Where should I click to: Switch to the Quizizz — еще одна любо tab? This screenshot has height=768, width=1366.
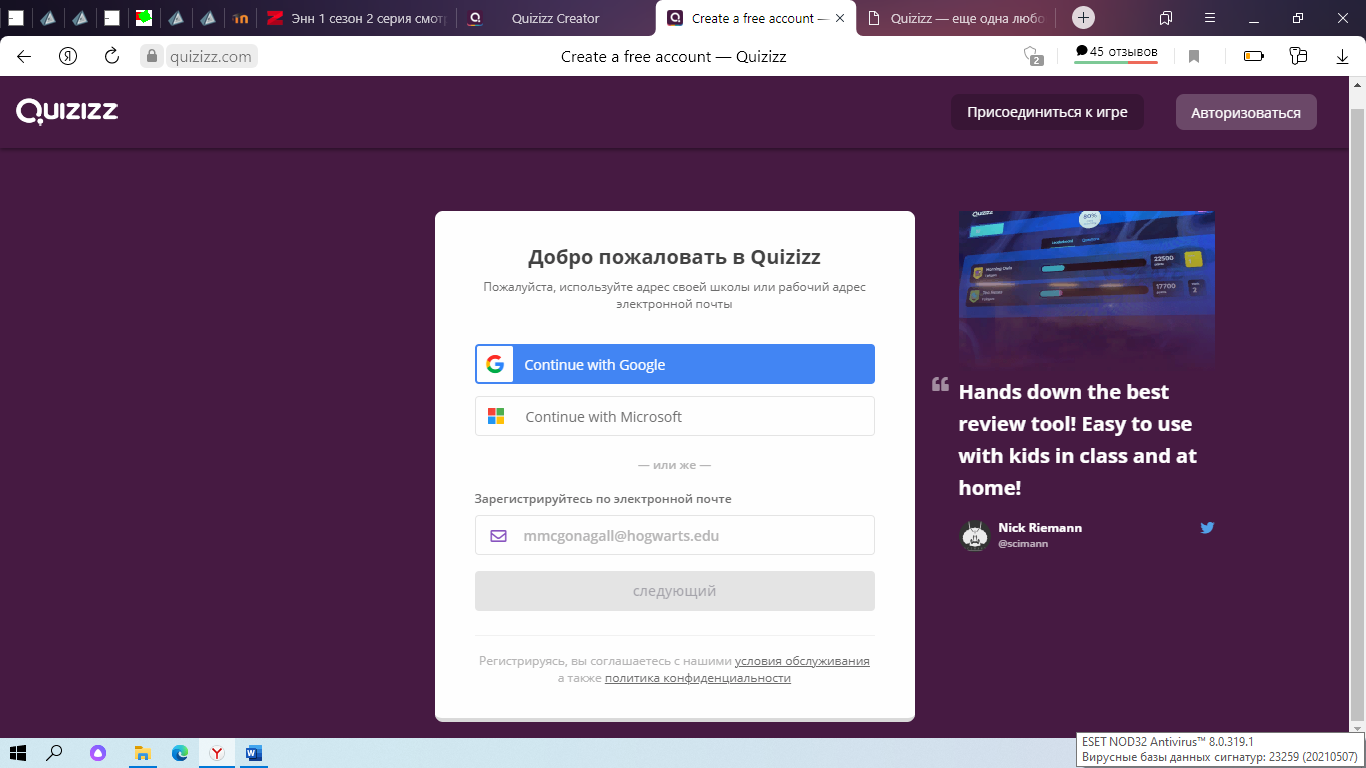956,18
